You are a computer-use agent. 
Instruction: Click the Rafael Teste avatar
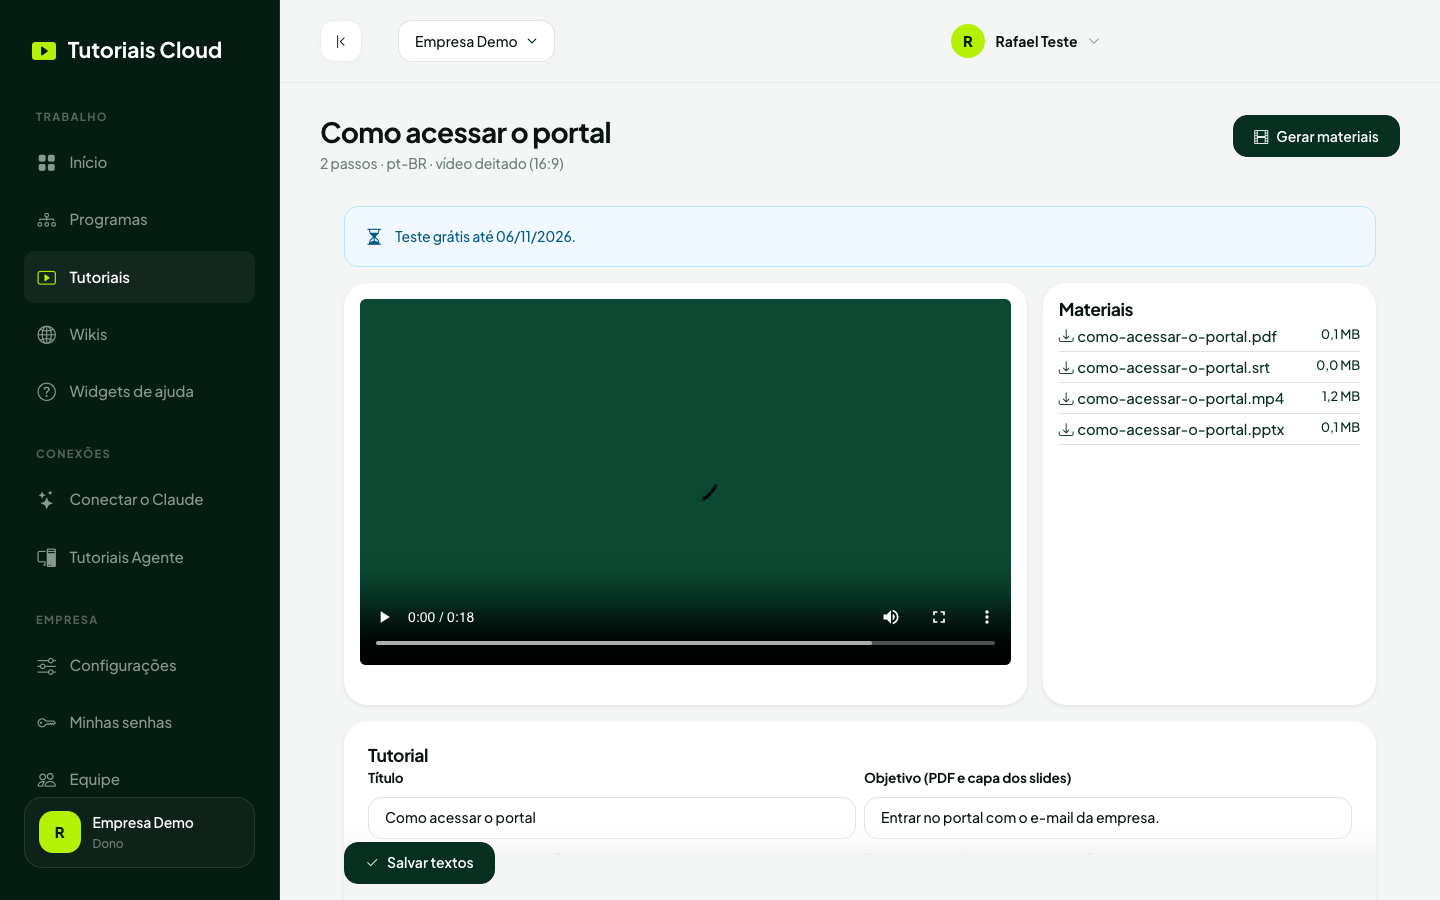click(968, 41)
